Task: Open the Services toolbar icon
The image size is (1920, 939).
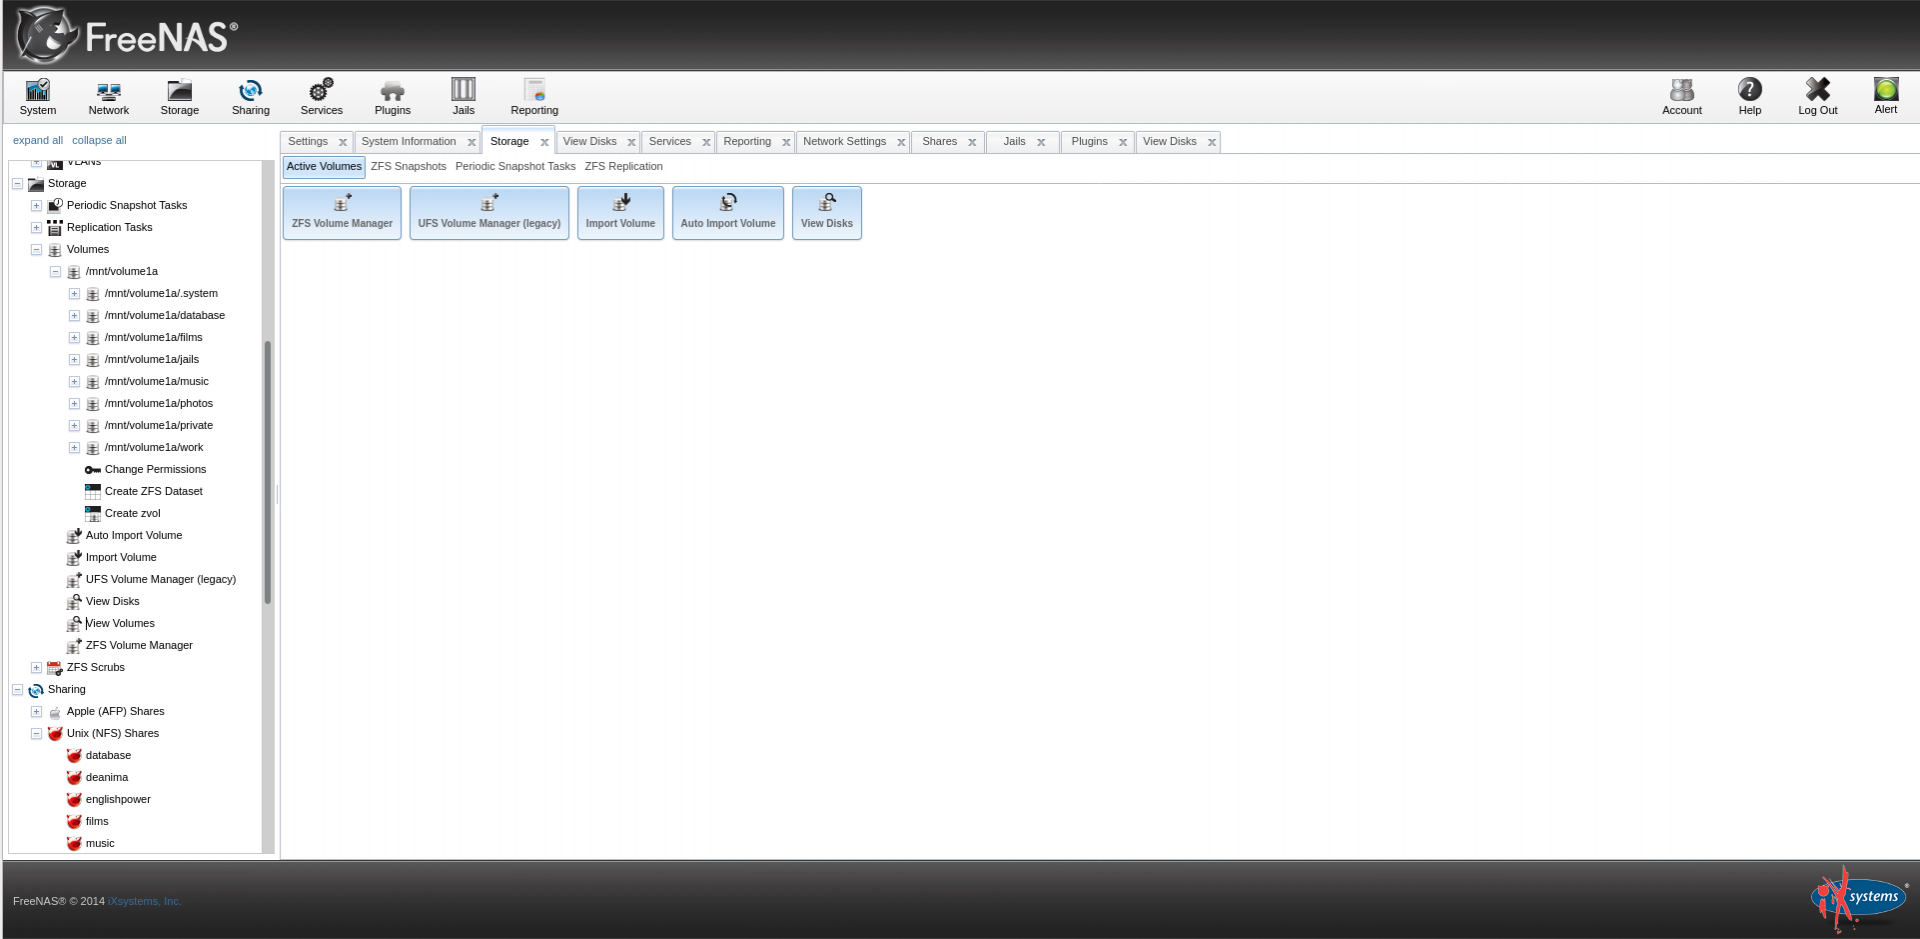Action: pos(321,97)
